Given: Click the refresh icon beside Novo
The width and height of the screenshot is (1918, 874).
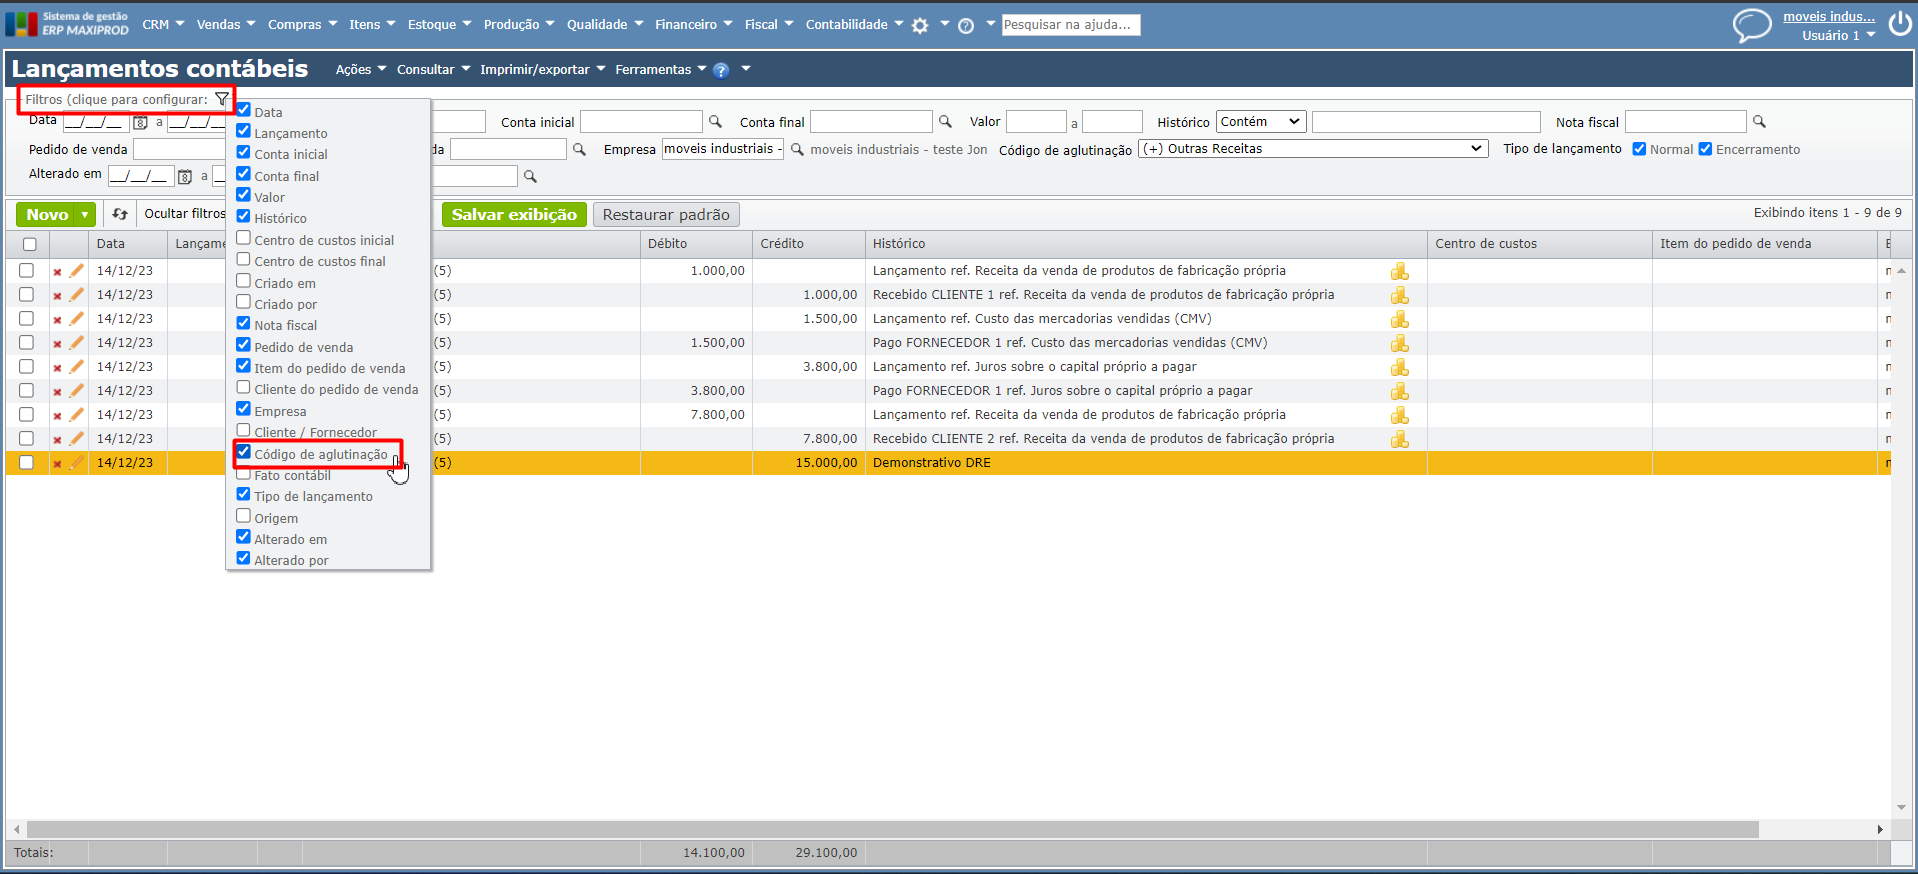Looking at the screenshot, I should pyautogui.click(x=120, y=214).
